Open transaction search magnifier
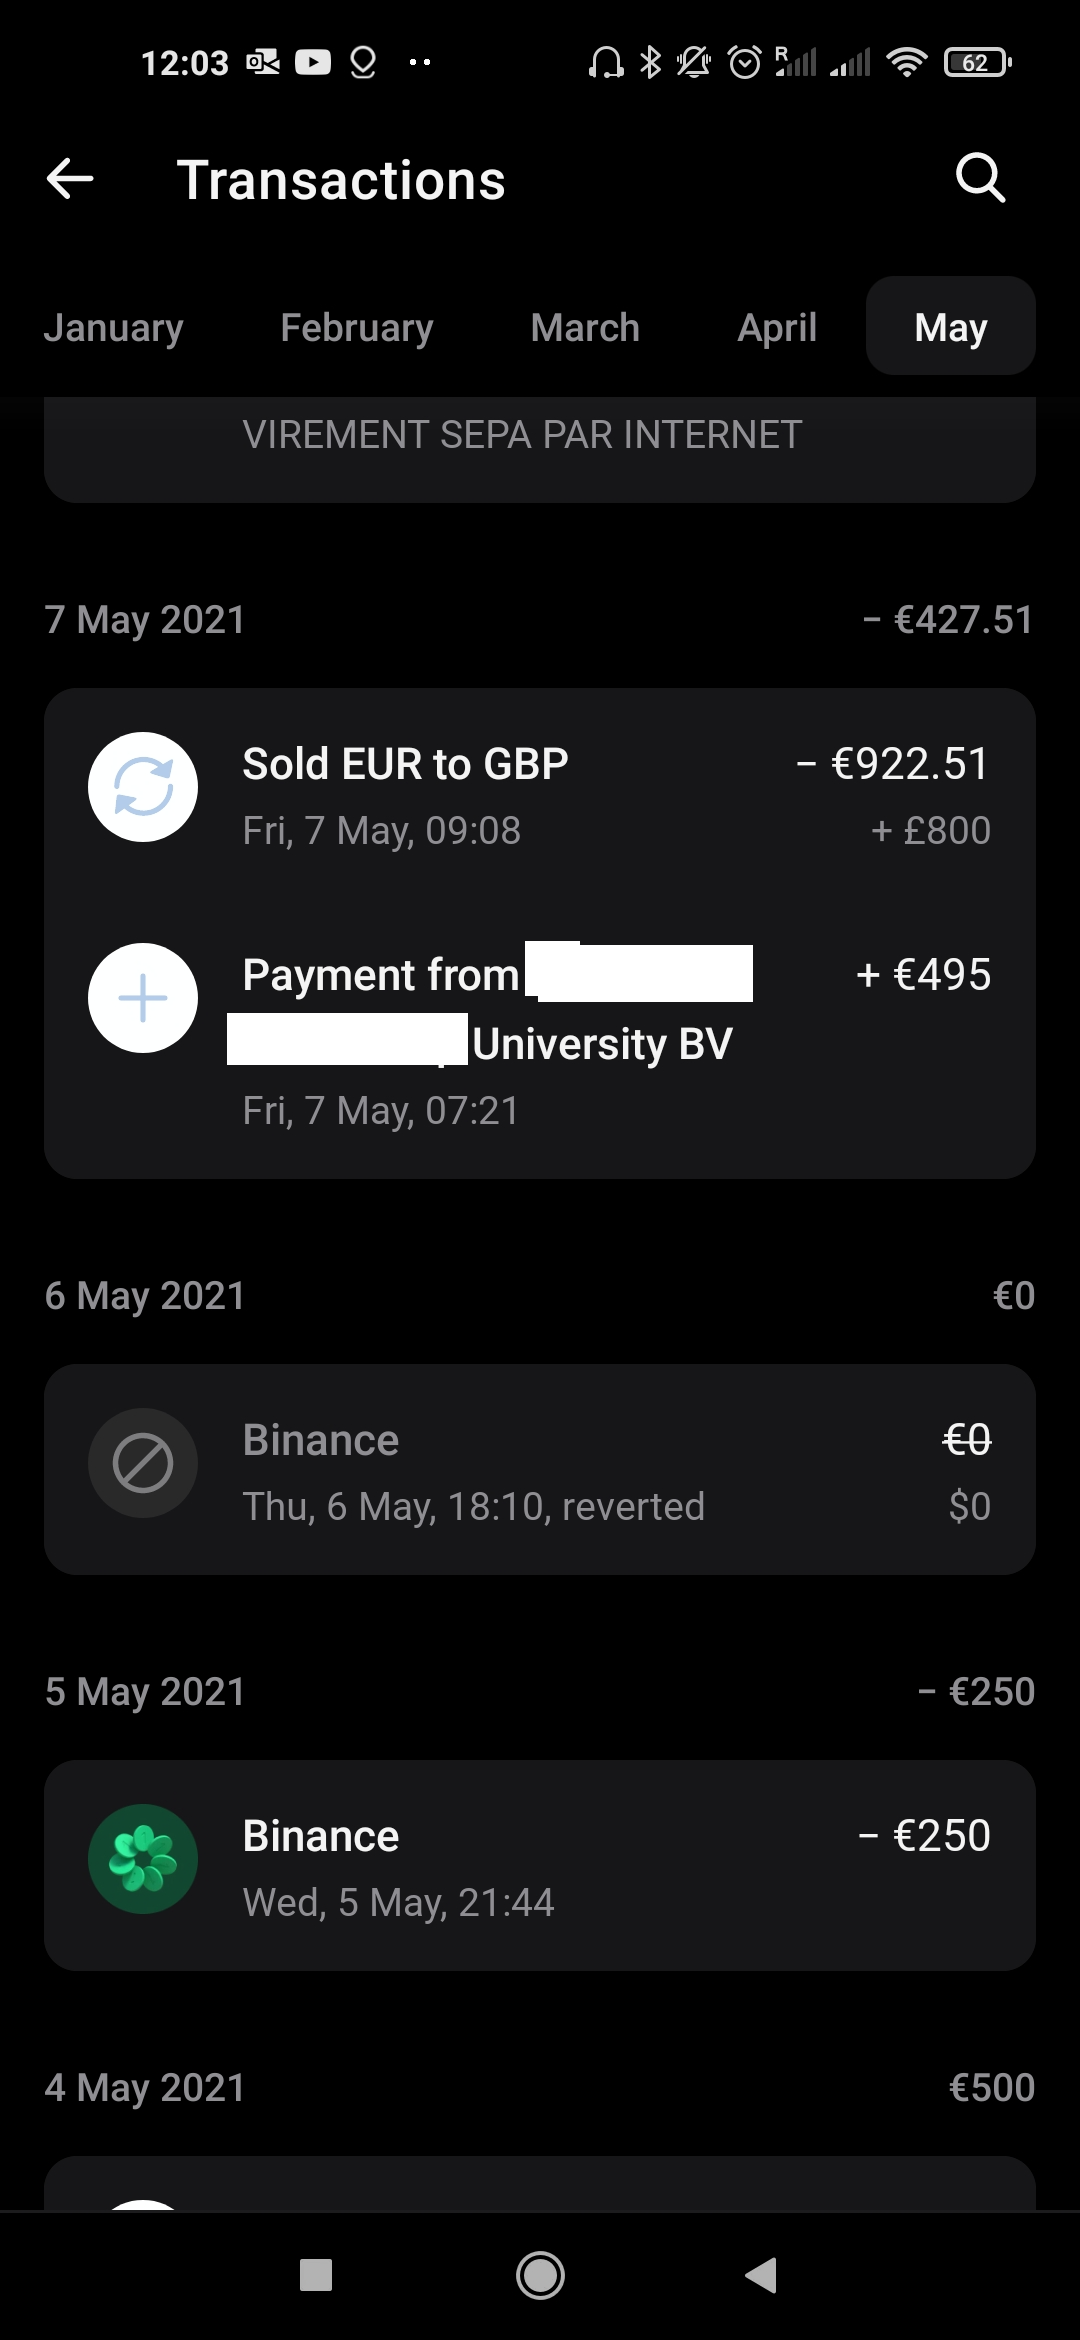The image size is (1080, 2340). 979,179
